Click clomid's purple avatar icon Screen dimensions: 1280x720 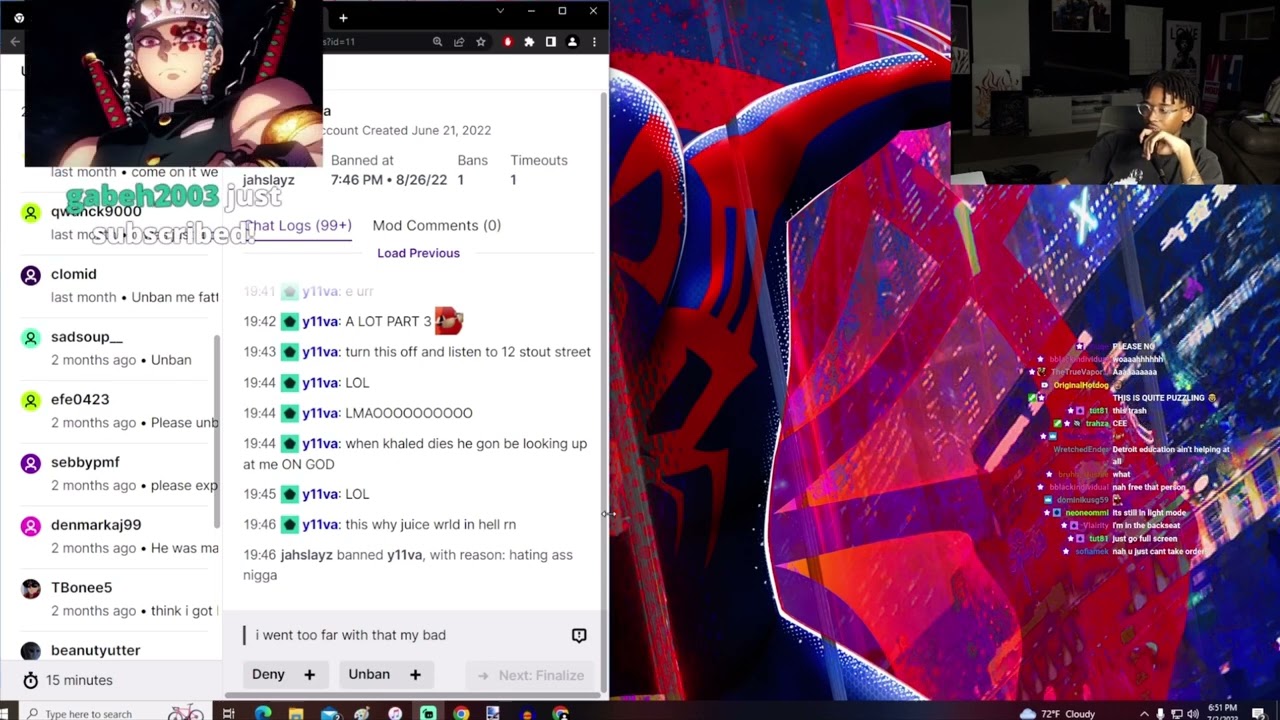point(31,275)
